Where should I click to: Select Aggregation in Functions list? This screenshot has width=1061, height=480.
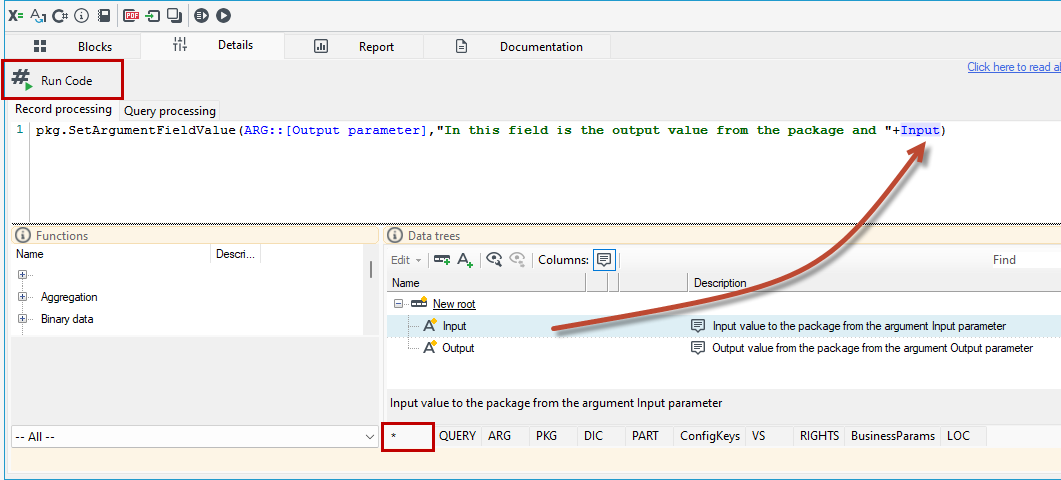(x=69, y=297)
